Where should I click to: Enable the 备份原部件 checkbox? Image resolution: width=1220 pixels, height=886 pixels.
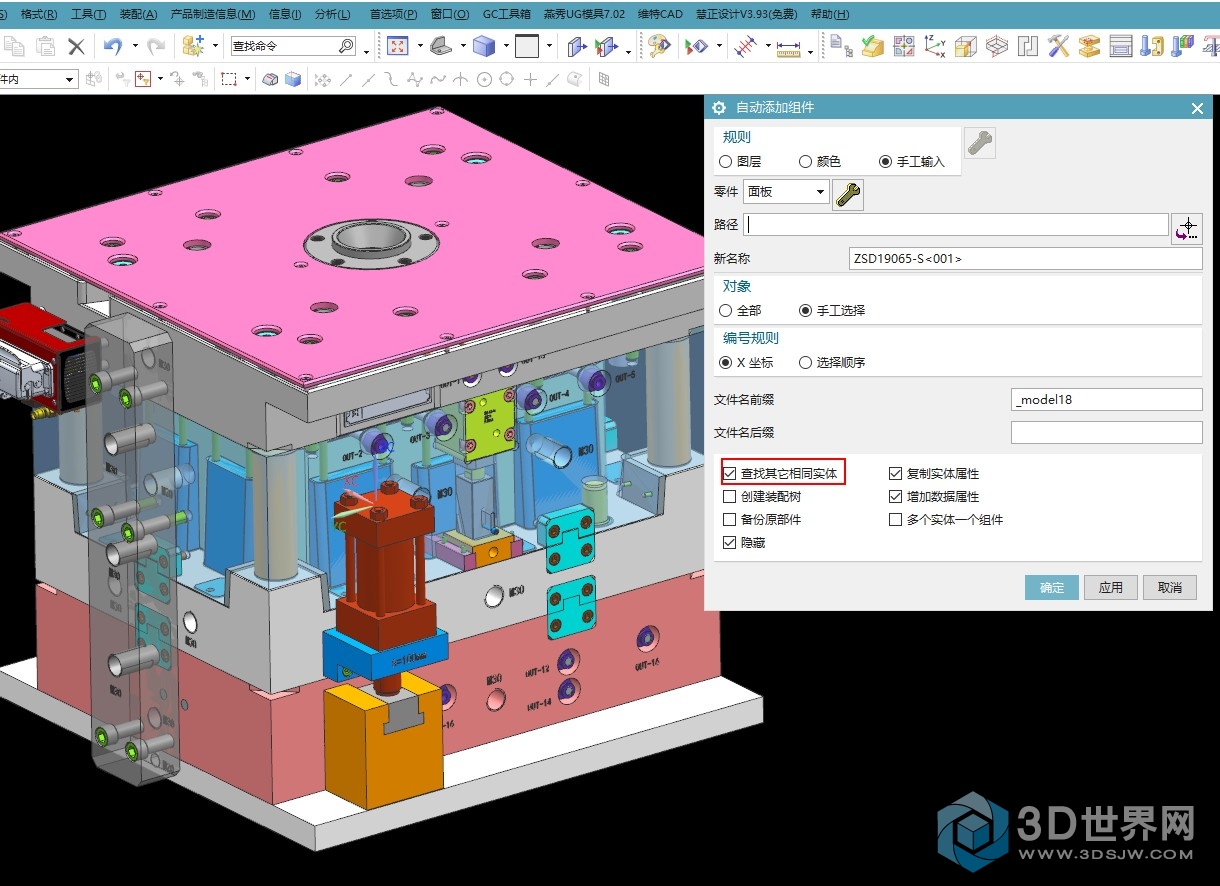click(x=730, y=519)
